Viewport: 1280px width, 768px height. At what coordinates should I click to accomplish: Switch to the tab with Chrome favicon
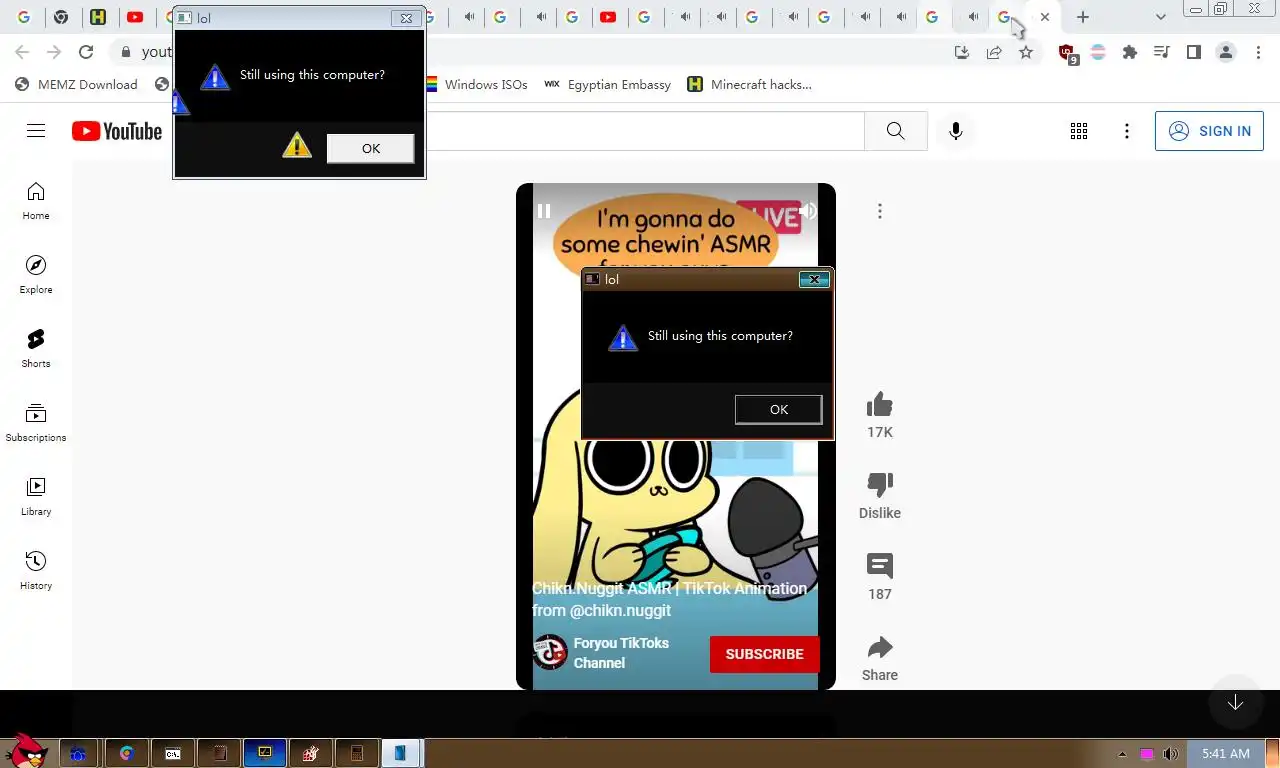pos(61,17)
